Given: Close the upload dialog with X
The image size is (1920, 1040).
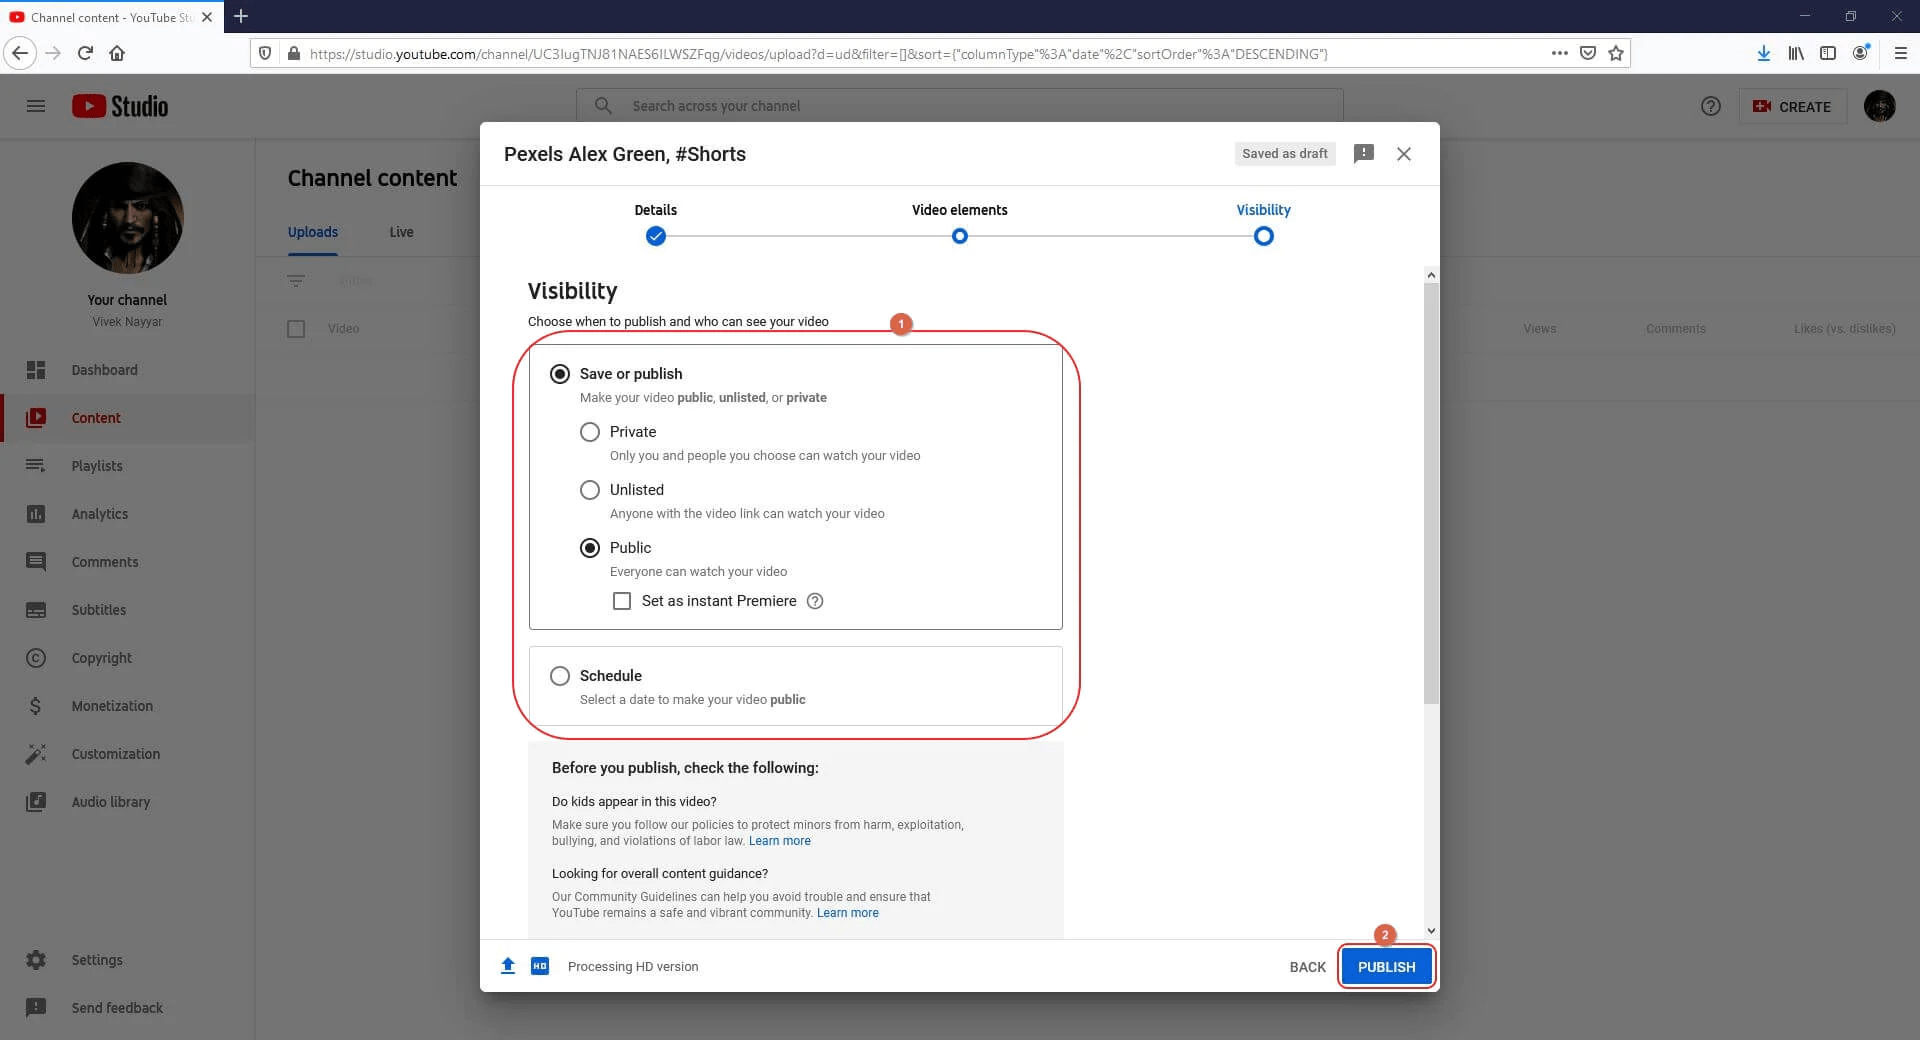Looking at the screenshot, I should [1404, 154].
